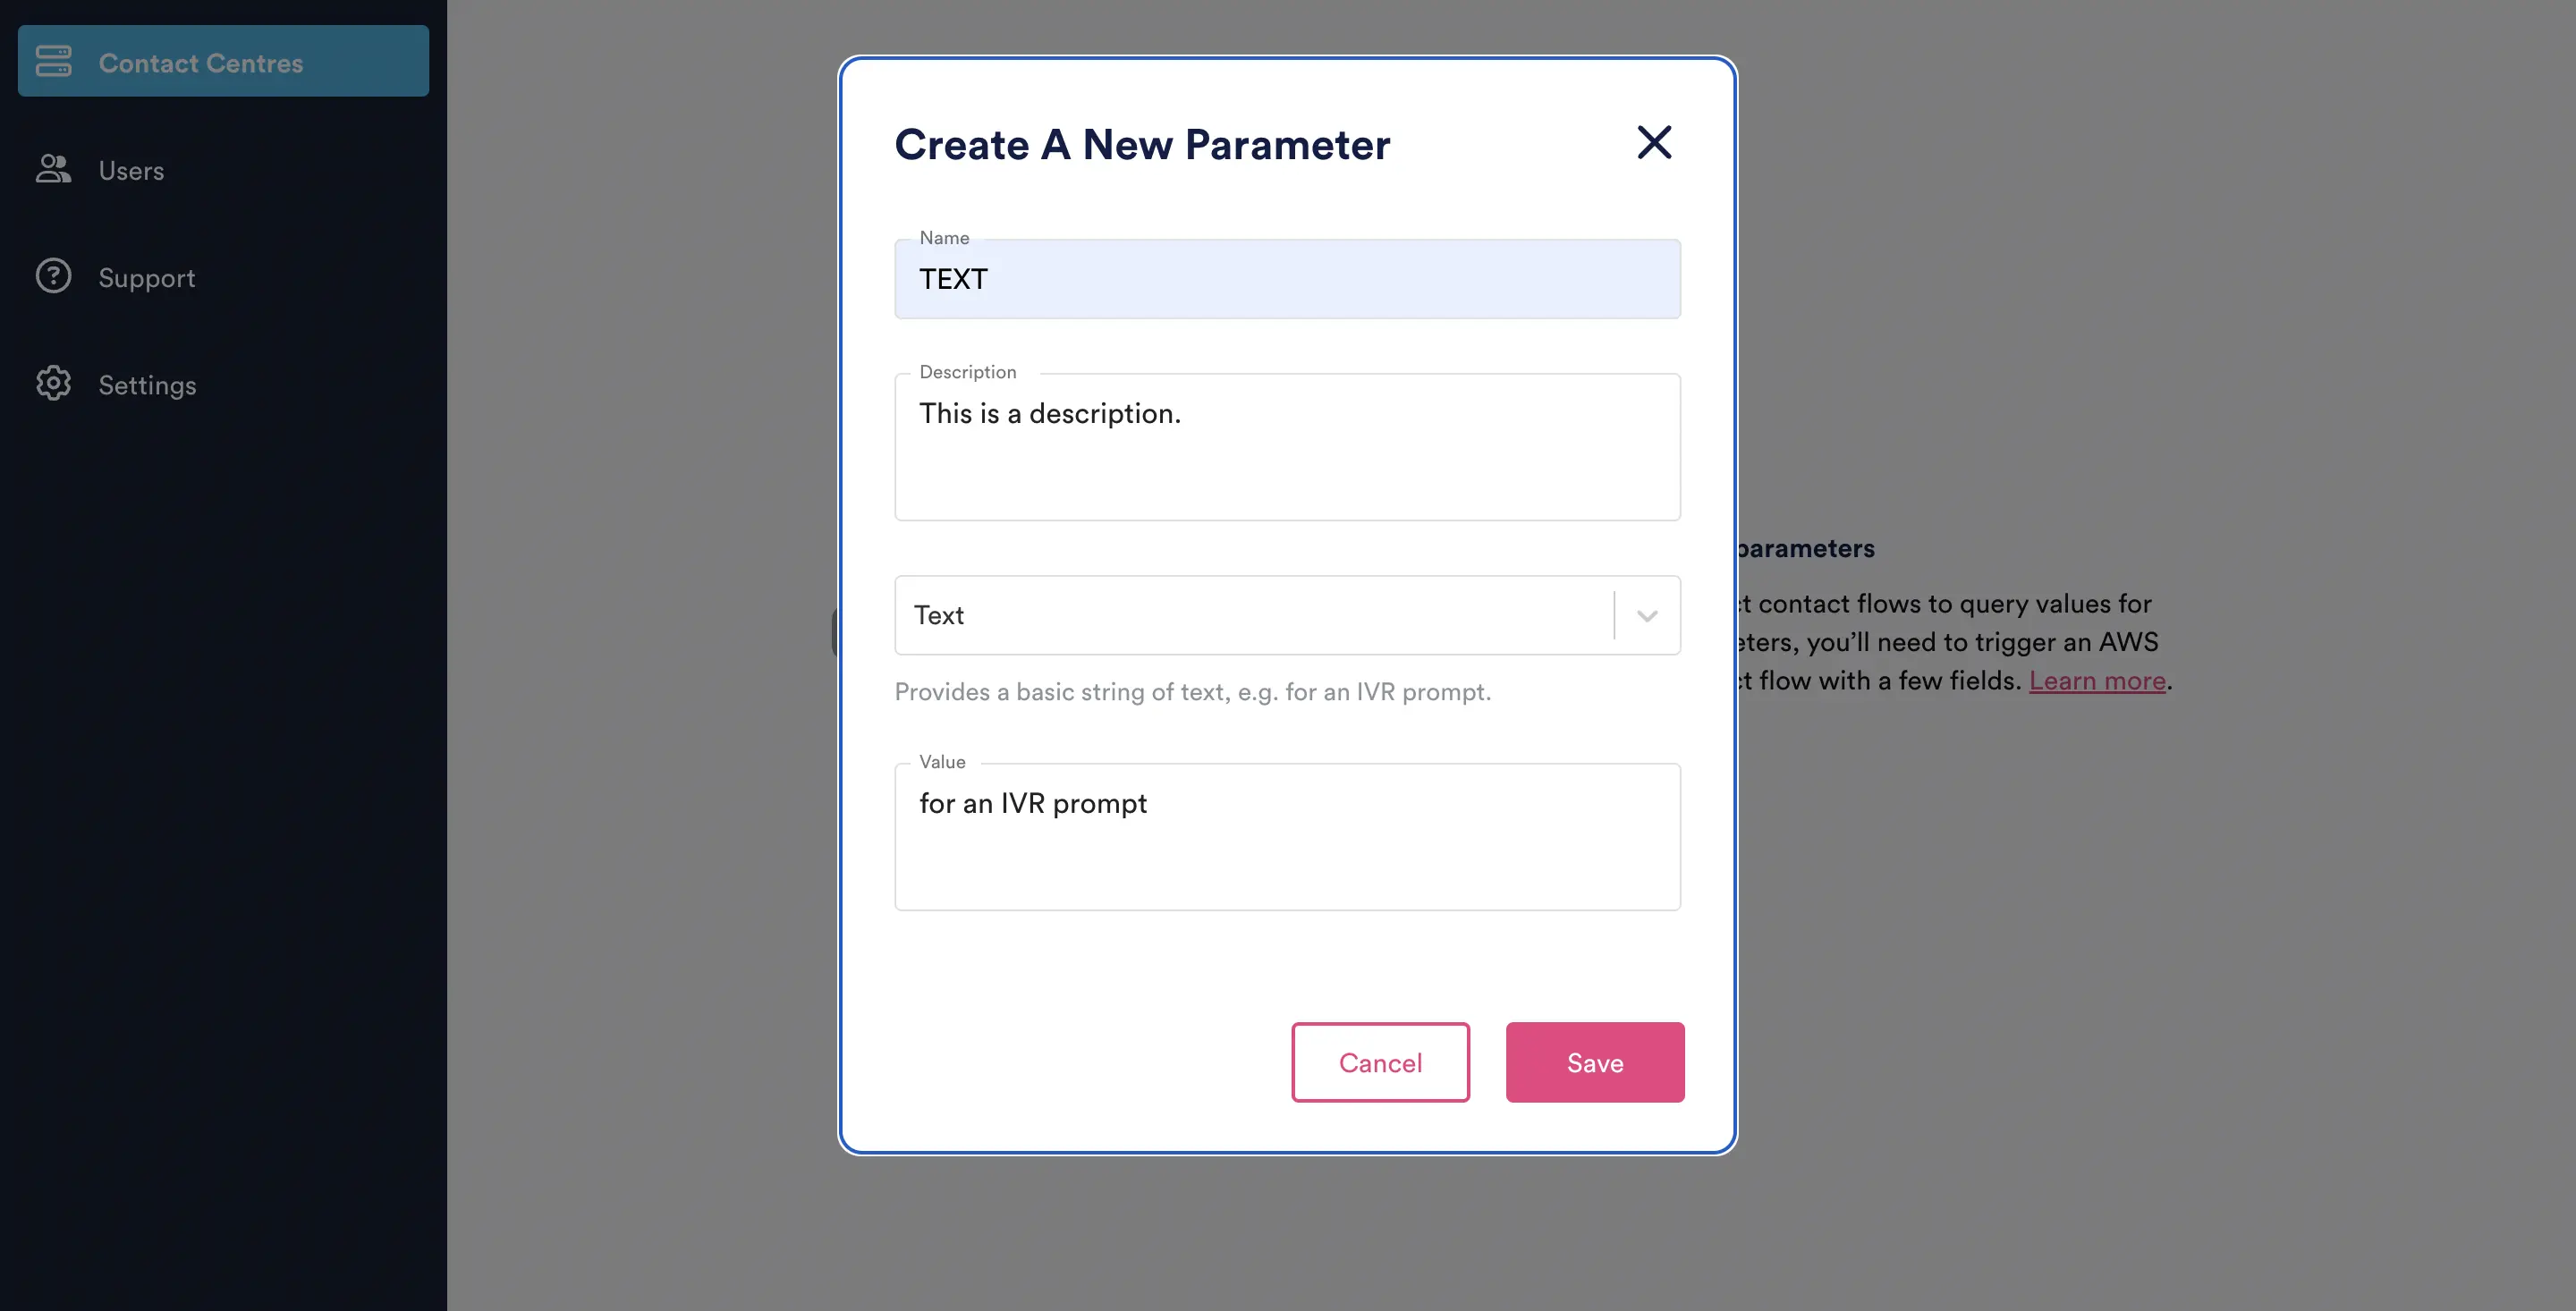Click the Contact Centres icon

point(52,60)
